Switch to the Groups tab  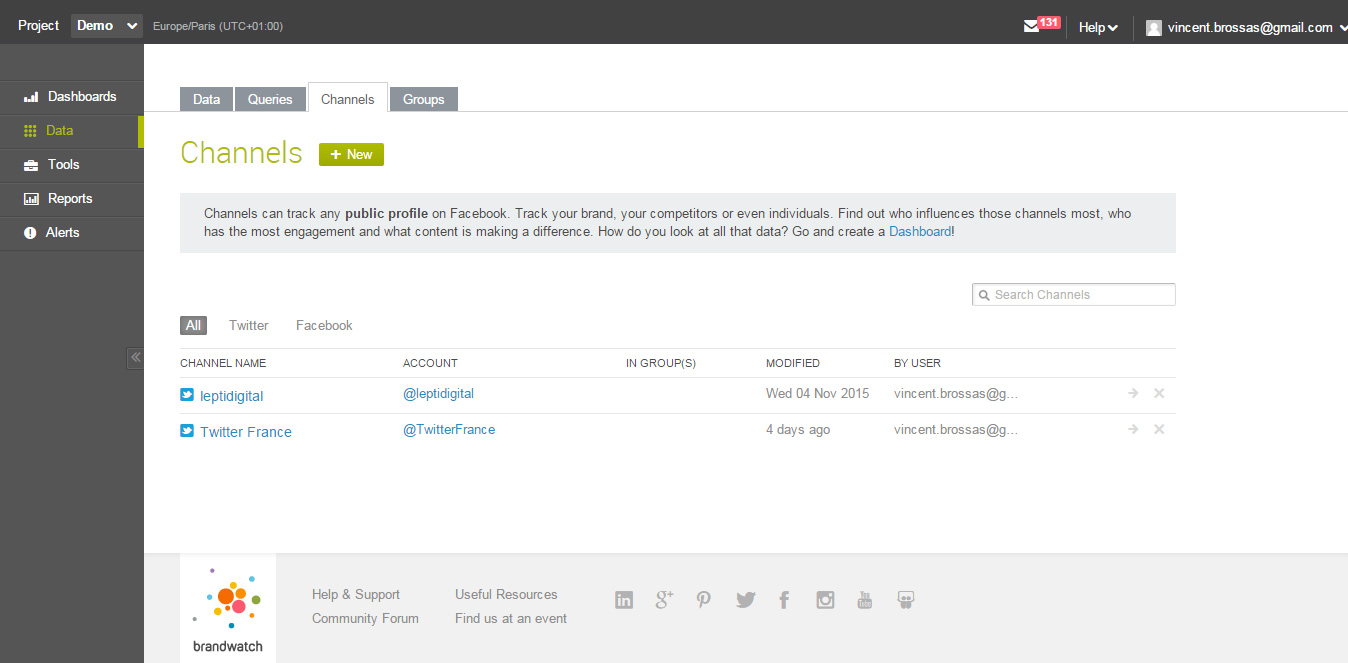tap(424, 99)
